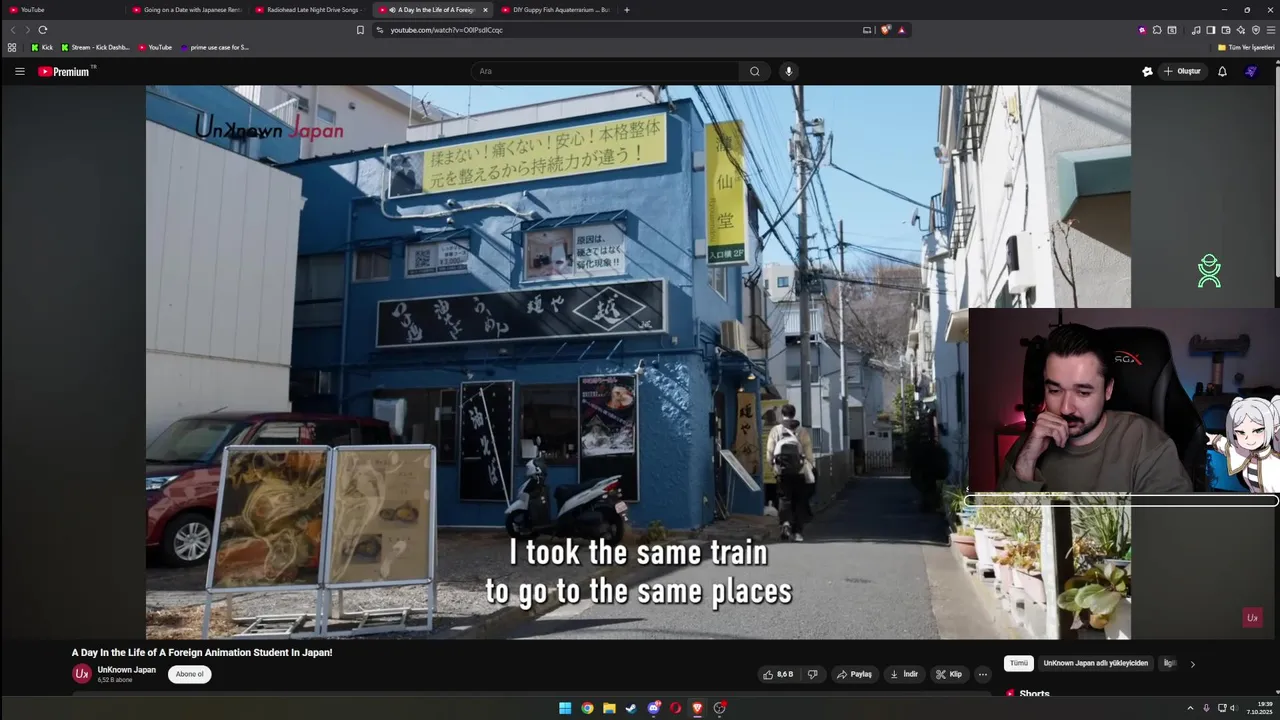This screenshot has width=1280, height=720.
Task: Open Brave browser taskbar icon
Action: 697,708
